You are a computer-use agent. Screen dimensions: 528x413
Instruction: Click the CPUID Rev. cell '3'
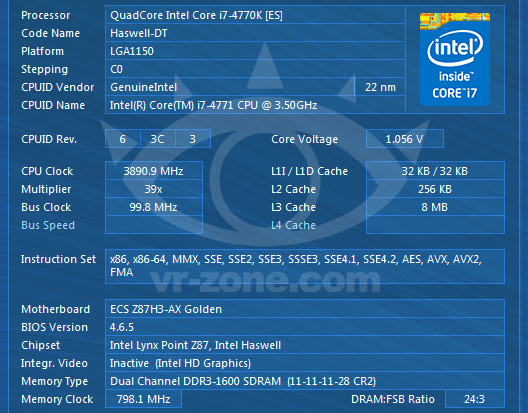click(193, 139)
